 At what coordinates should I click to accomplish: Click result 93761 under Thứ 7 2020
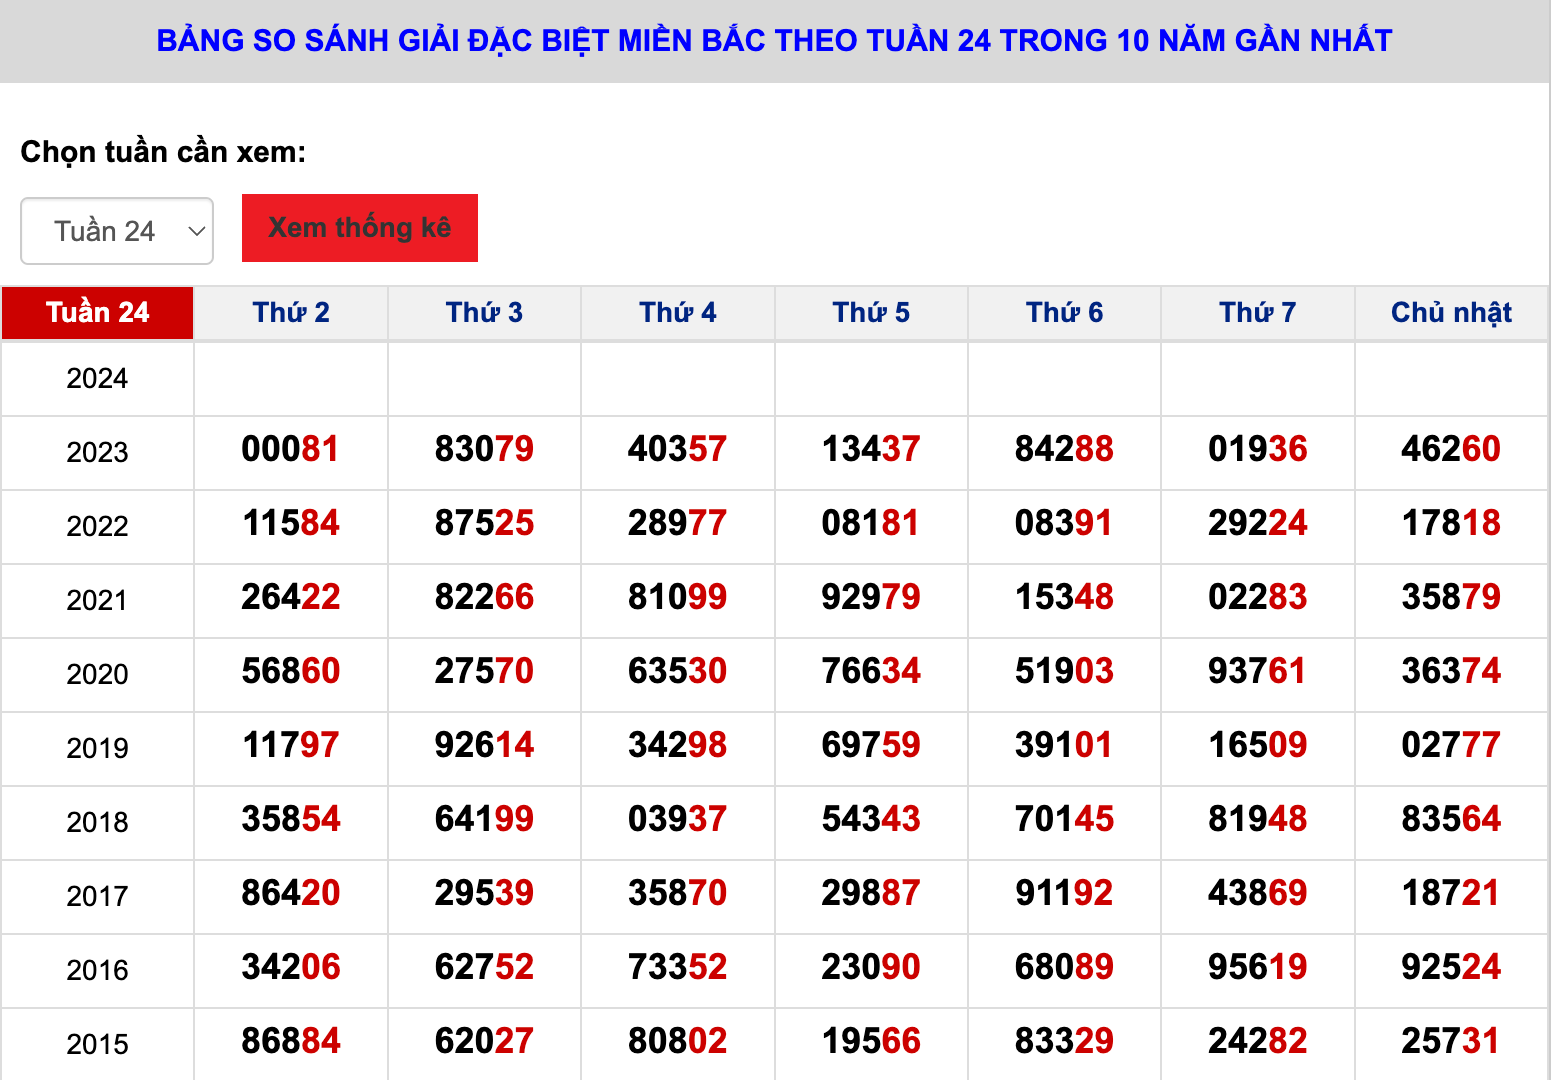click(x=1257, y=671)
